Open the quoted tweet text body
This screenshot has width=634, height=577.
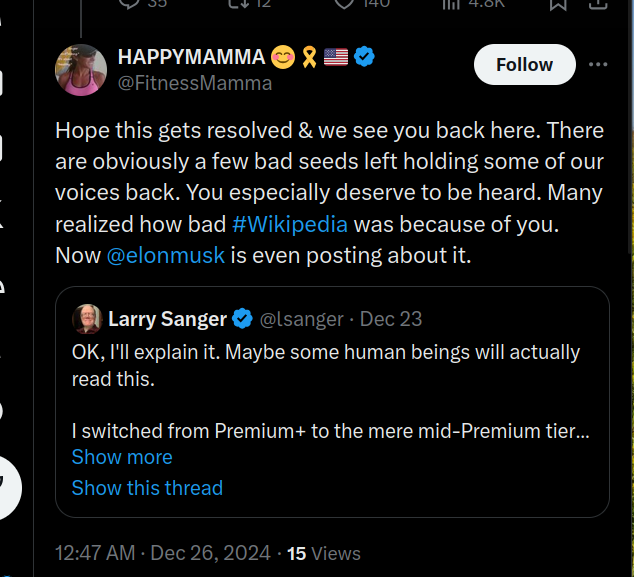326,365
